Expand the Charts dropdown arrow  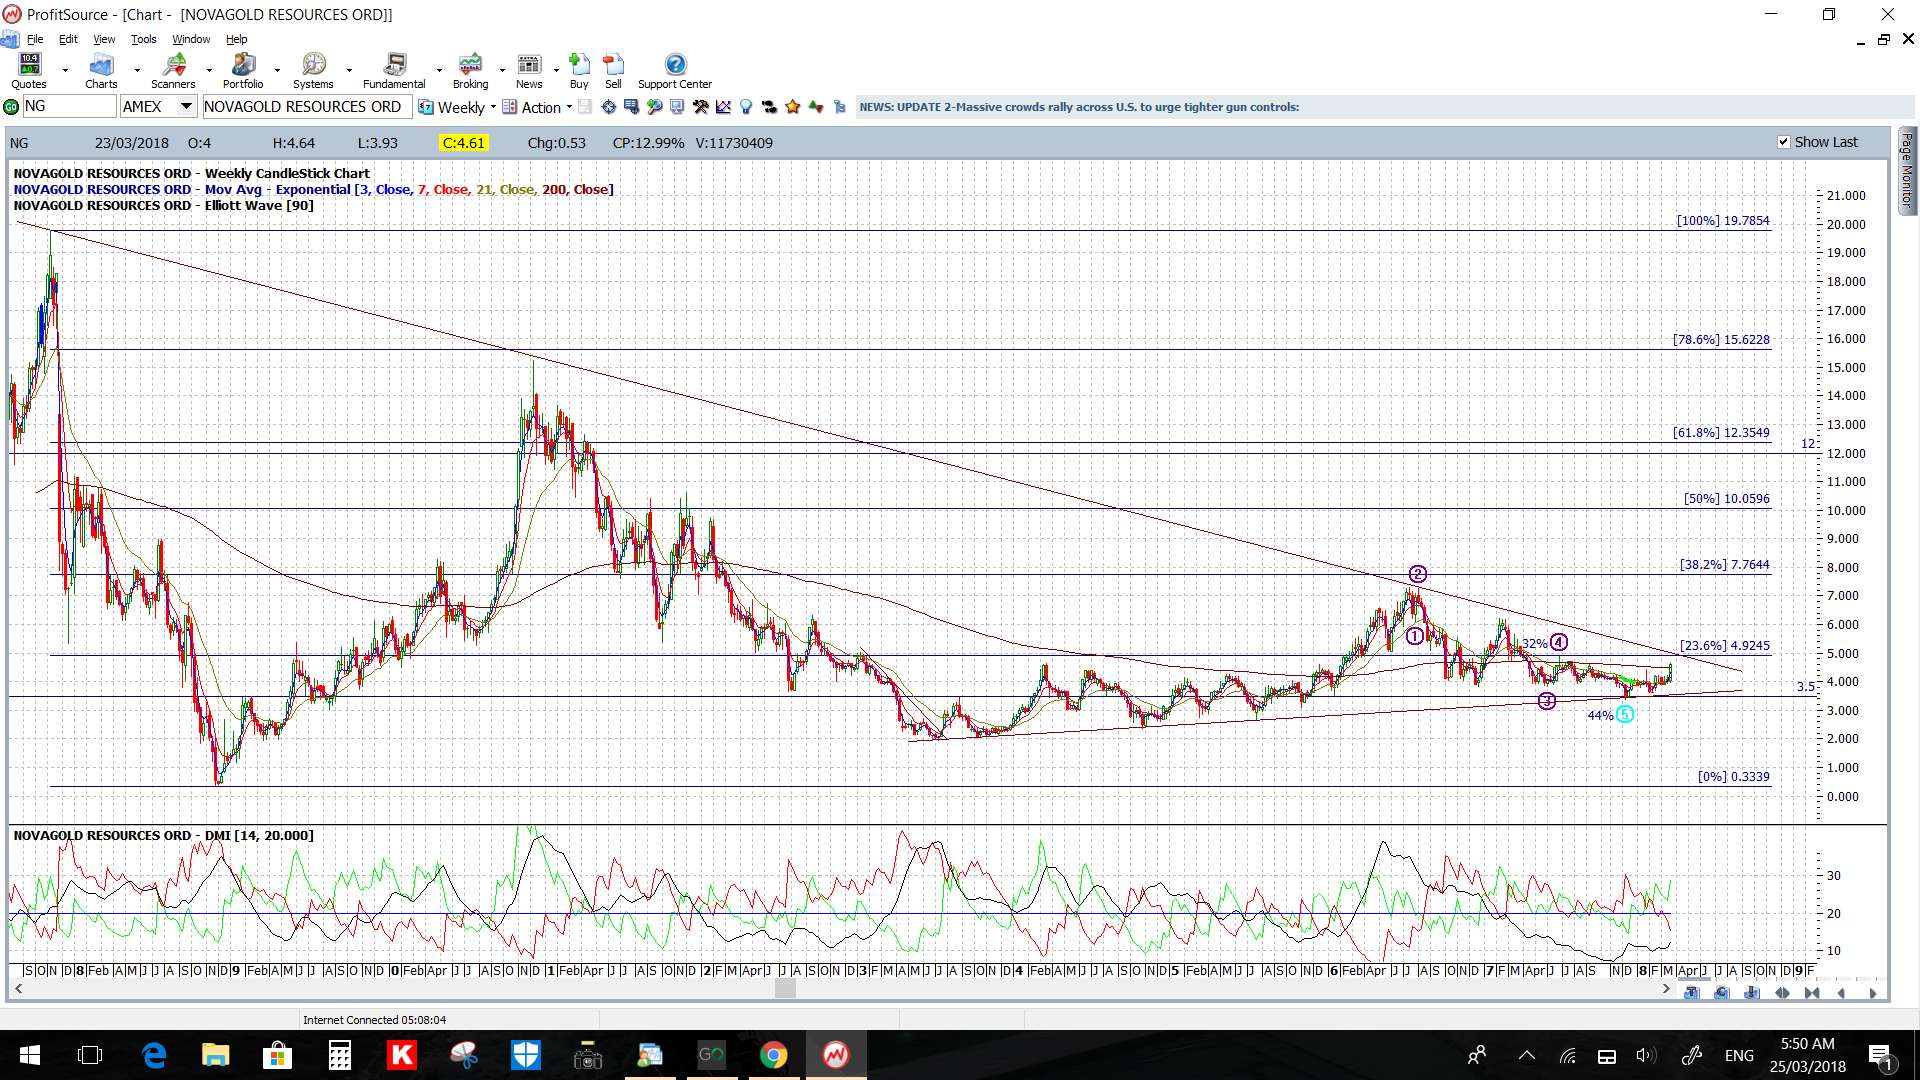[137, 71]
